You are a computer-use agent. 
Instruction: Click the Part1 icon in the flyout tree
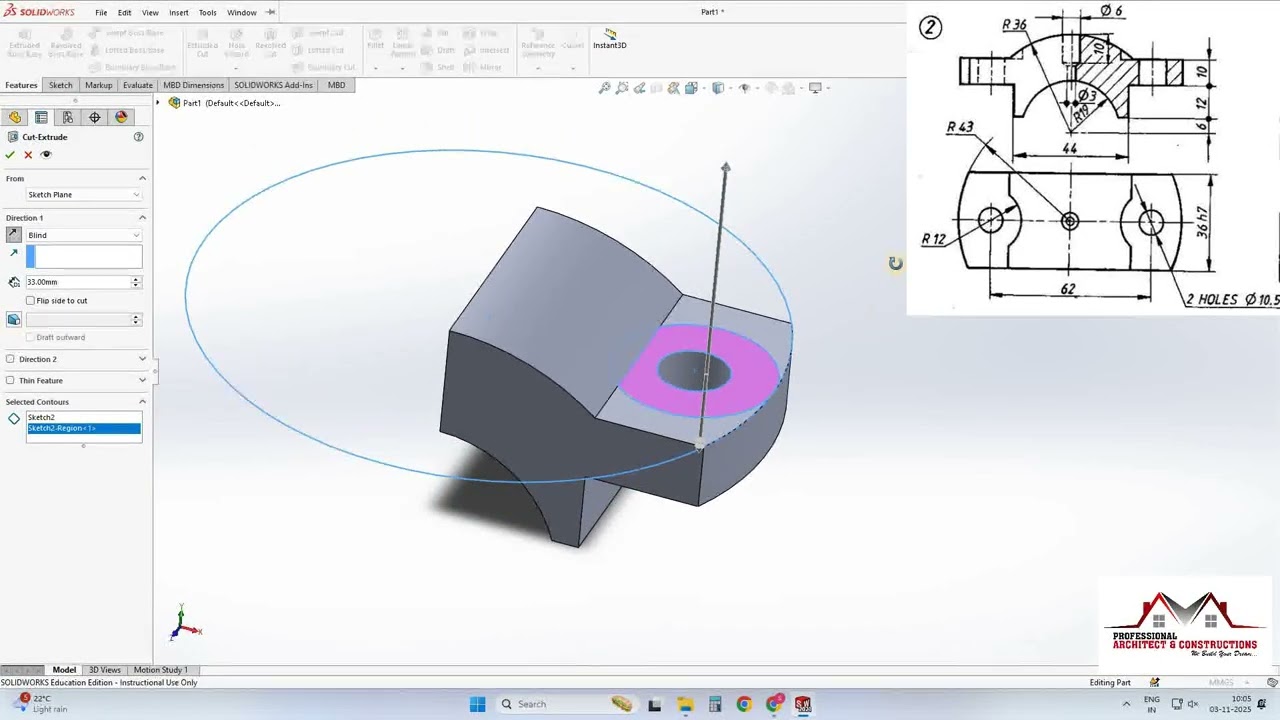[175, 103]
